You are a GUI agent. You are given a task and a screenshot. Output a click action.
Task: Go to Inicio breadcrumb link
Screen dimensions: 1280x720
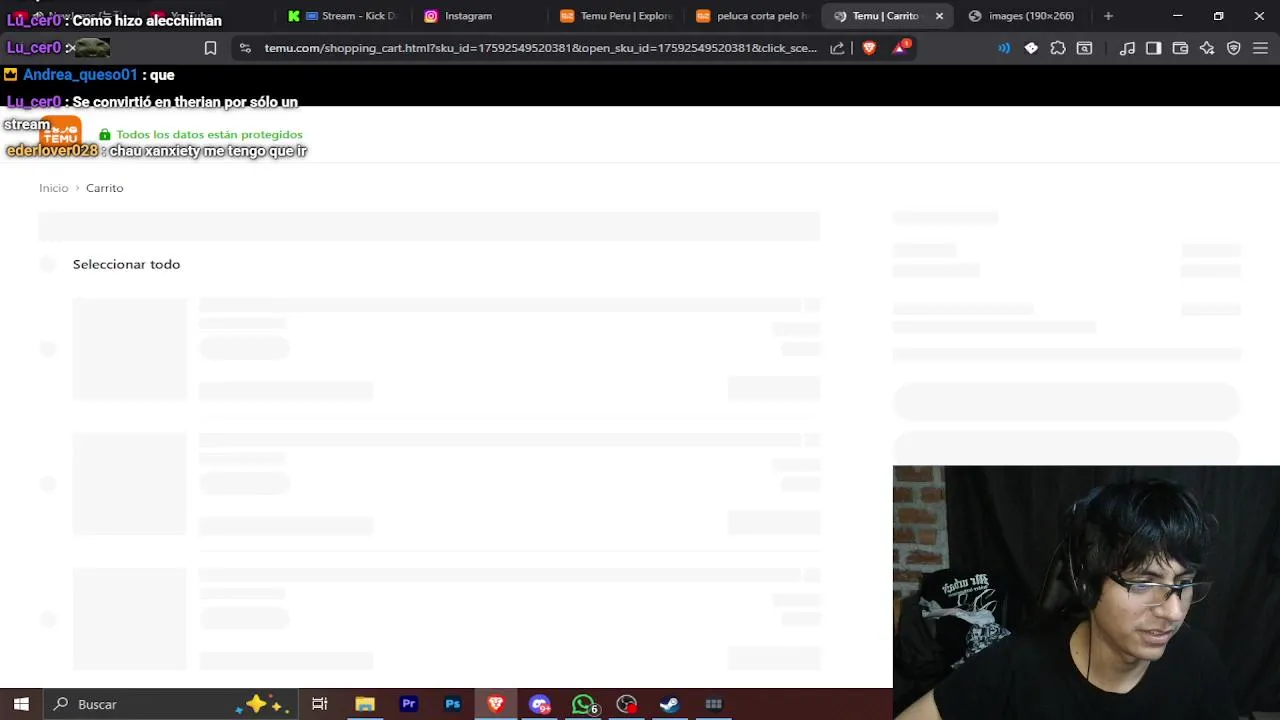point(54,188)
